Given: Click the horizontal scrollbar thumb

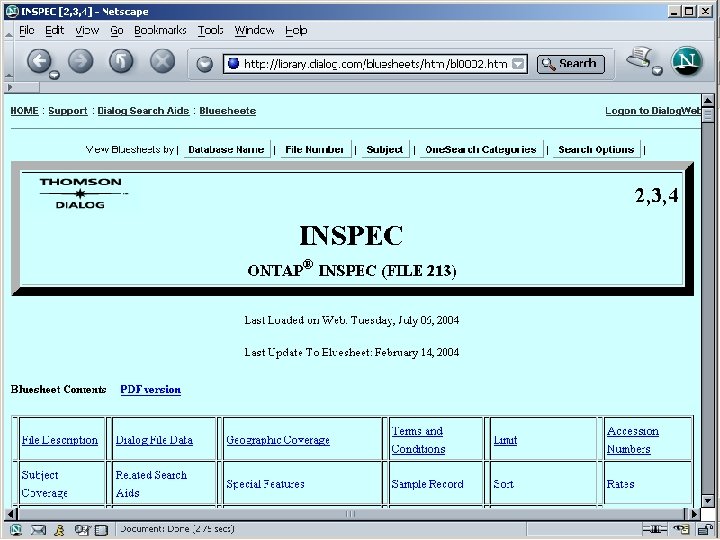Looking at the screenshot, I should [x=350, y=513].
